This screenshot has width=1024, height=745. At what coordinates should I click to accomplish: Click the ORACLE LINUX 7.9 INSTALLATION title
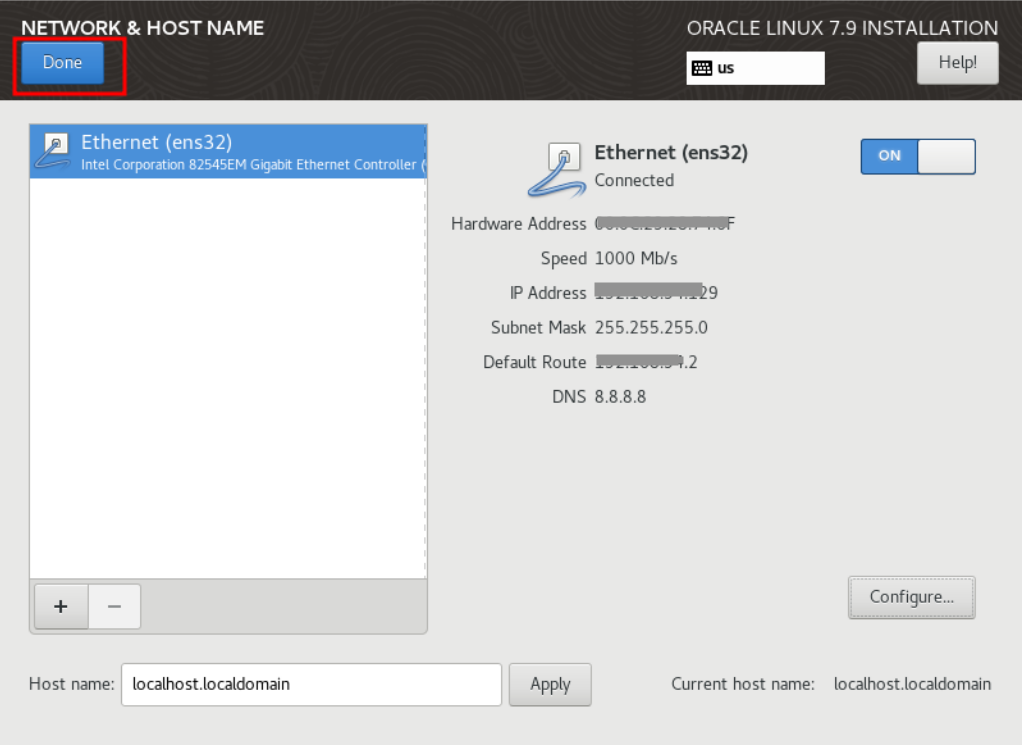[x=842, y=28]
